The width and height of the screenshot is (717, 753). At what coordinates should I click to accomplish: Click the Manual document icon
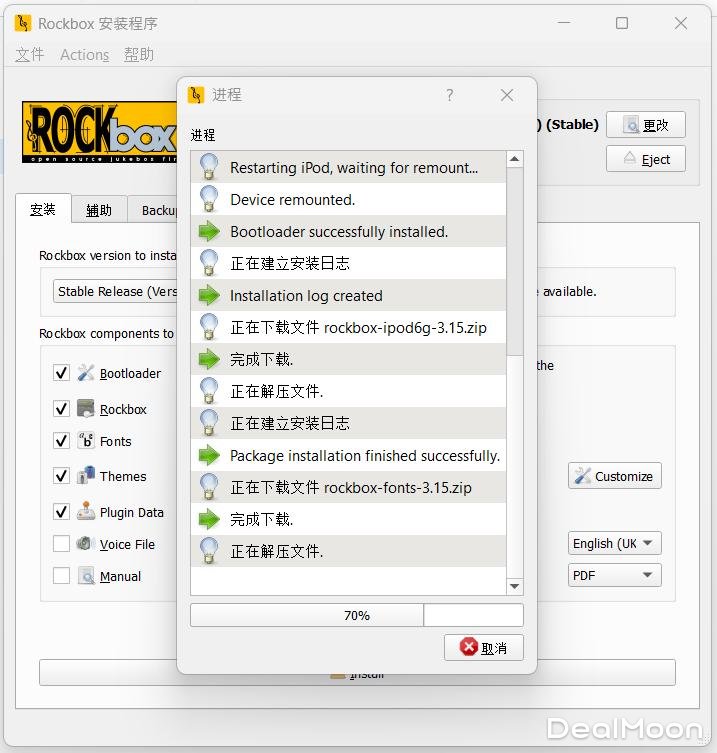(86, 577)
